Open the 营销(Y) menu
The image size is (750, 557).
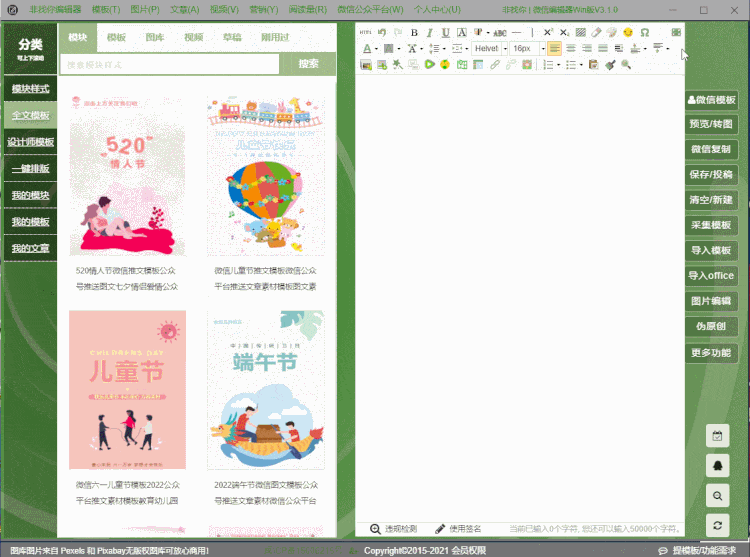[264, 10]
